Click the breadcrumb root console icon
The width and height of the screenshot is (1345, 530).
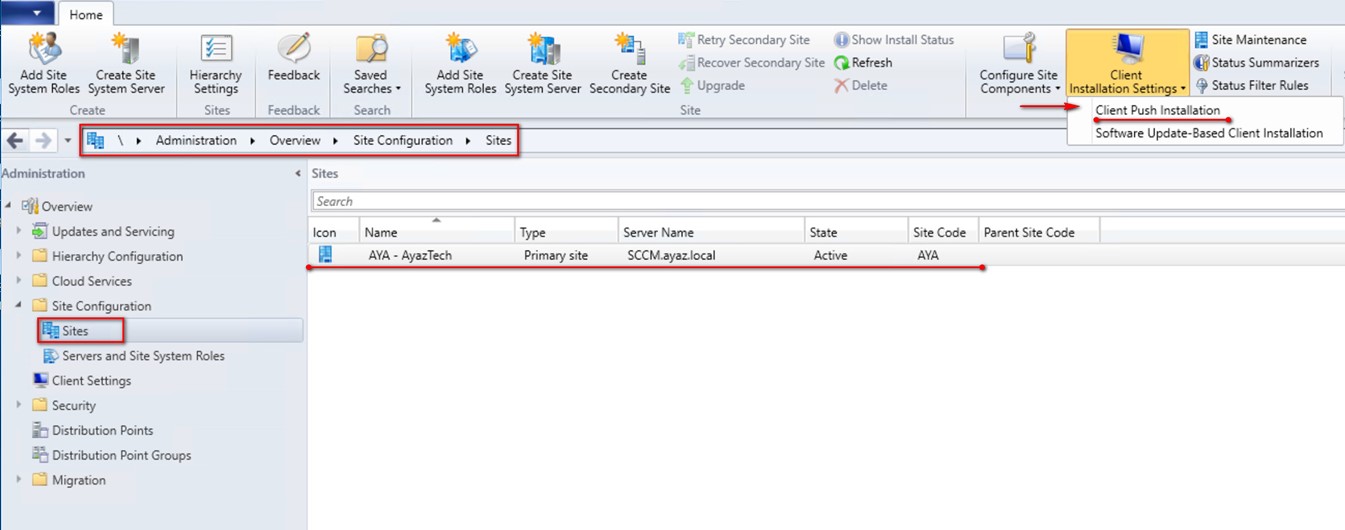coord(96,141)
